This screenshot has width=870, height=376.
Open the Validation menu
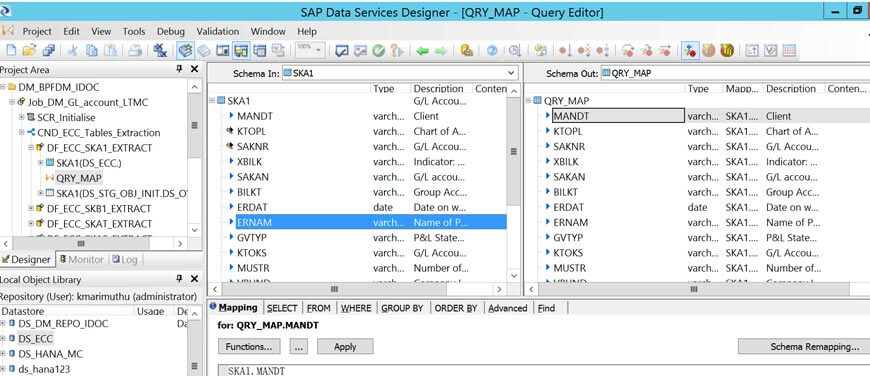click(x=218, y=32)
